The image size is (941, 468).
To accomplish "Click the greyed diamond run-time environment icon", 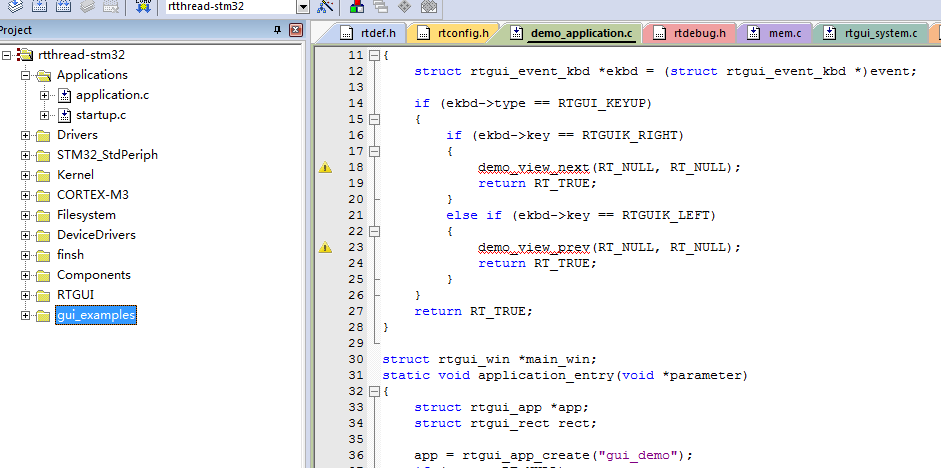I will pos(404,7).
